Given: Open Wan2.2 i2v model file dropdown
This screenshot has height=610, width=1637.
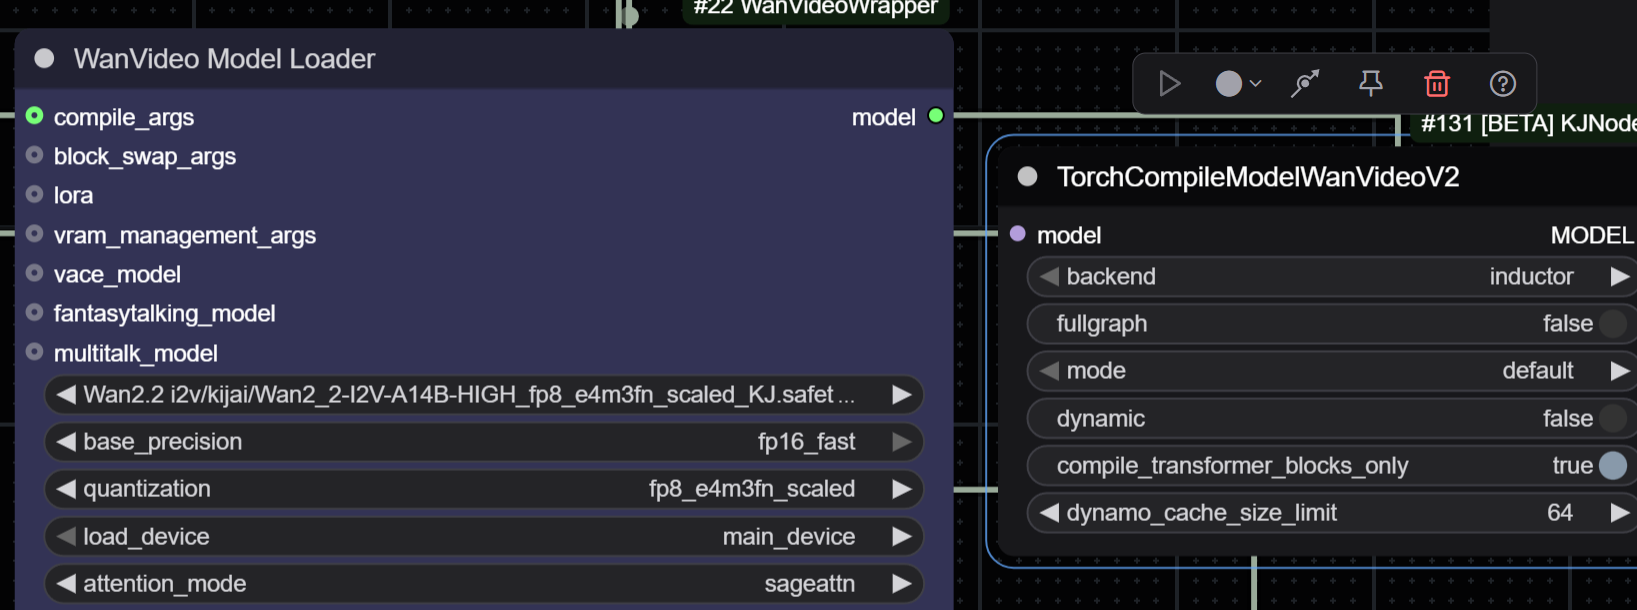Looking at the screenshot, I should pyautogui.click(x=484, y=395).
